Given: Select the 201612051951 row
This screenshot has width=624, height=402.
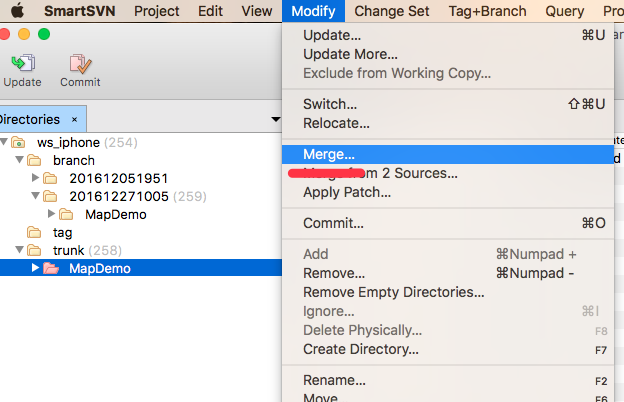Looking at the screenshot, I should [x=141, y=178].
